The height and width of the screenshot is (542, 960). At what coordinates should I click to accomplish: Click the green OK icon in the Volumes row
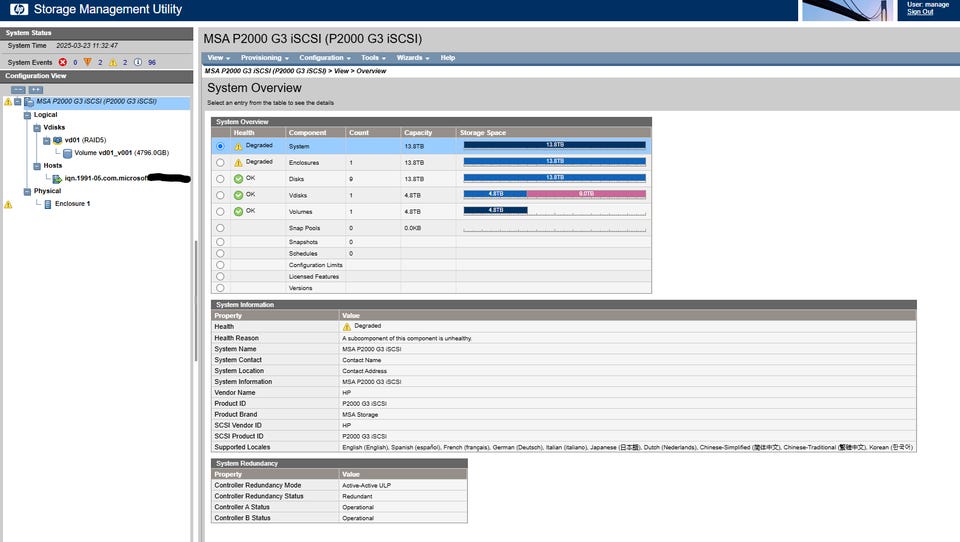pos(238,211)
